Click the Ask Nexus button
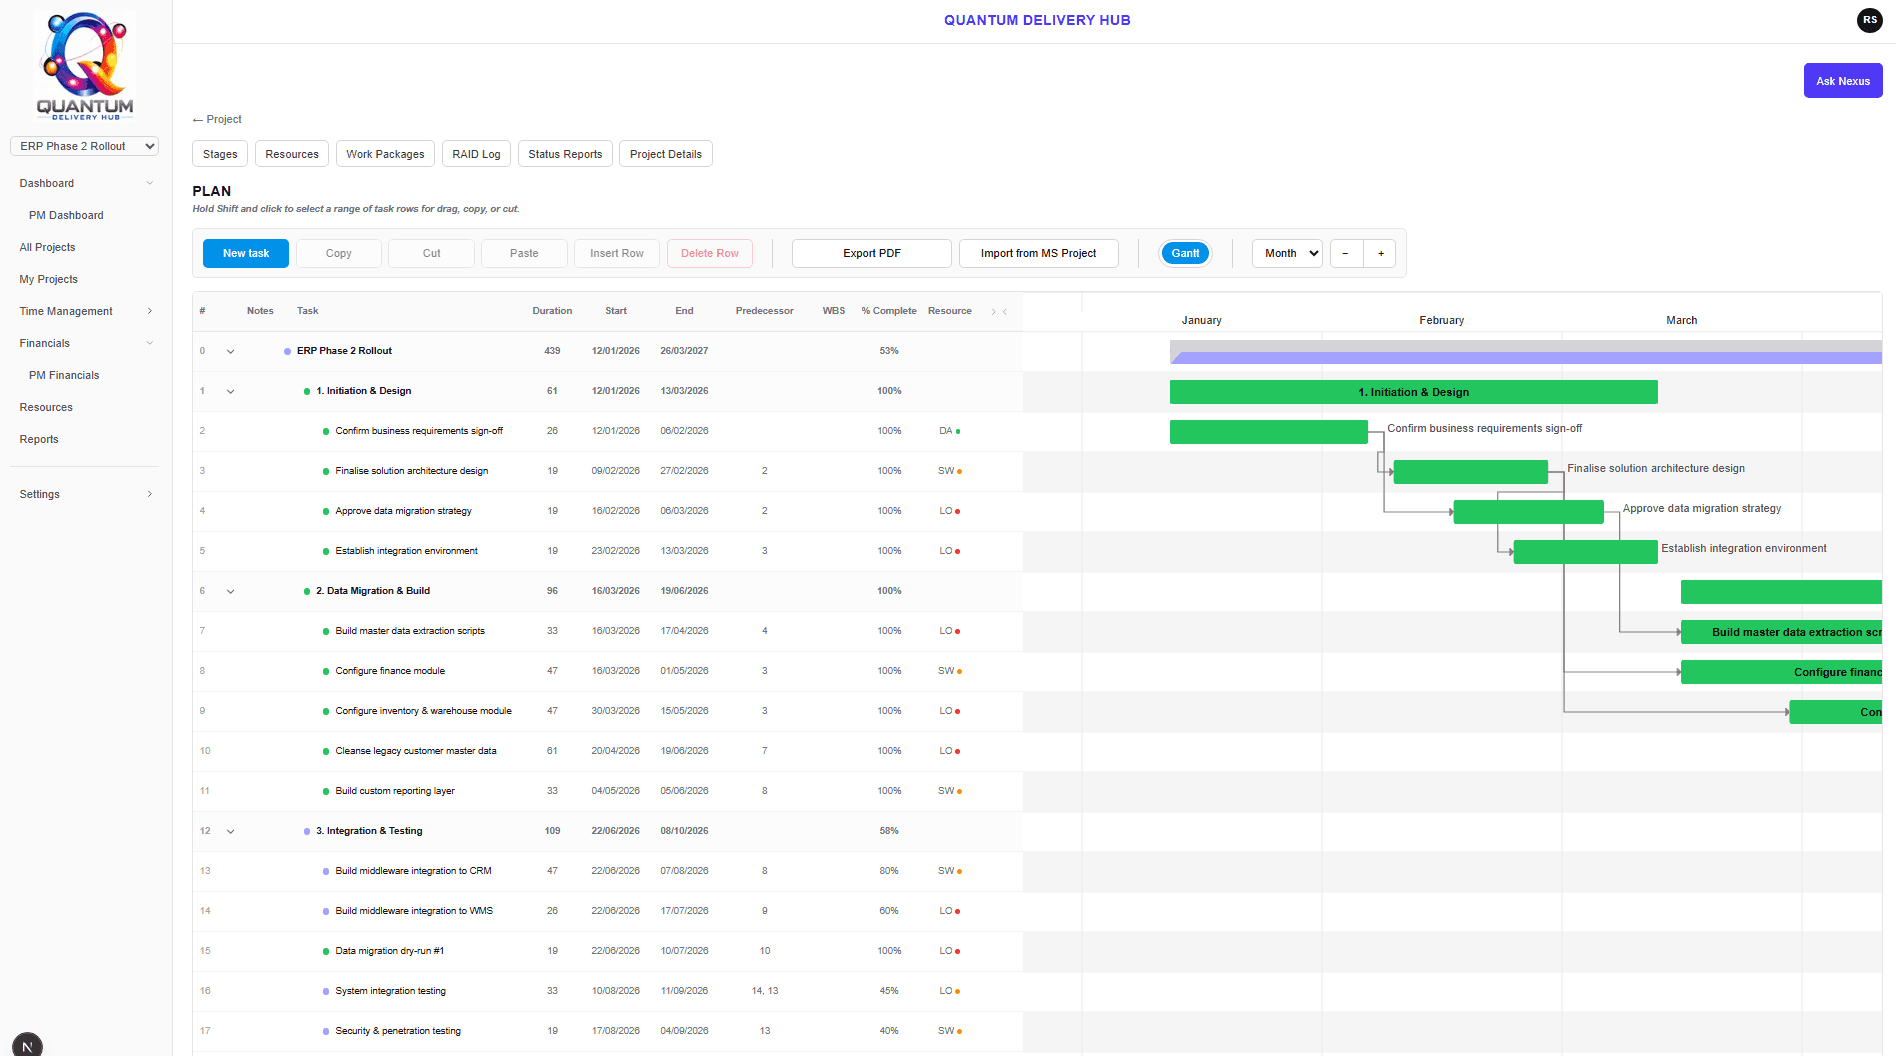Screen dimensions: 1896x1056 1843,81
